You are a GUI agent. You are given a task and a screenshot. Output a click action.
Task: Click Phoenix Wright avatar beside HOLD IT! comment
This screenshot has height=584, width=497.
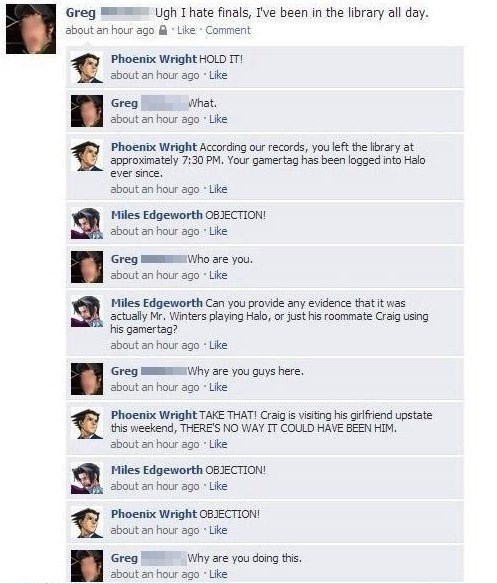(x=87, y=67)
